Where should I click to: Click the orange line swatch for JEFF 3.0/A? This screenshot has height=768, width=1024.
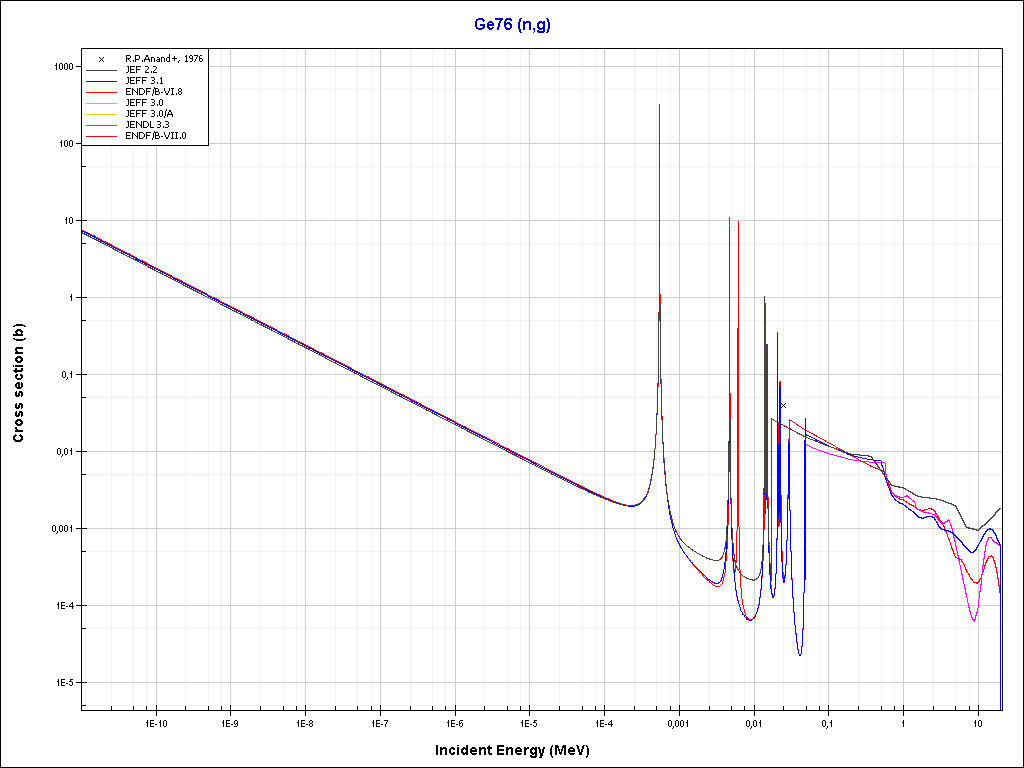tap(101, 114)
